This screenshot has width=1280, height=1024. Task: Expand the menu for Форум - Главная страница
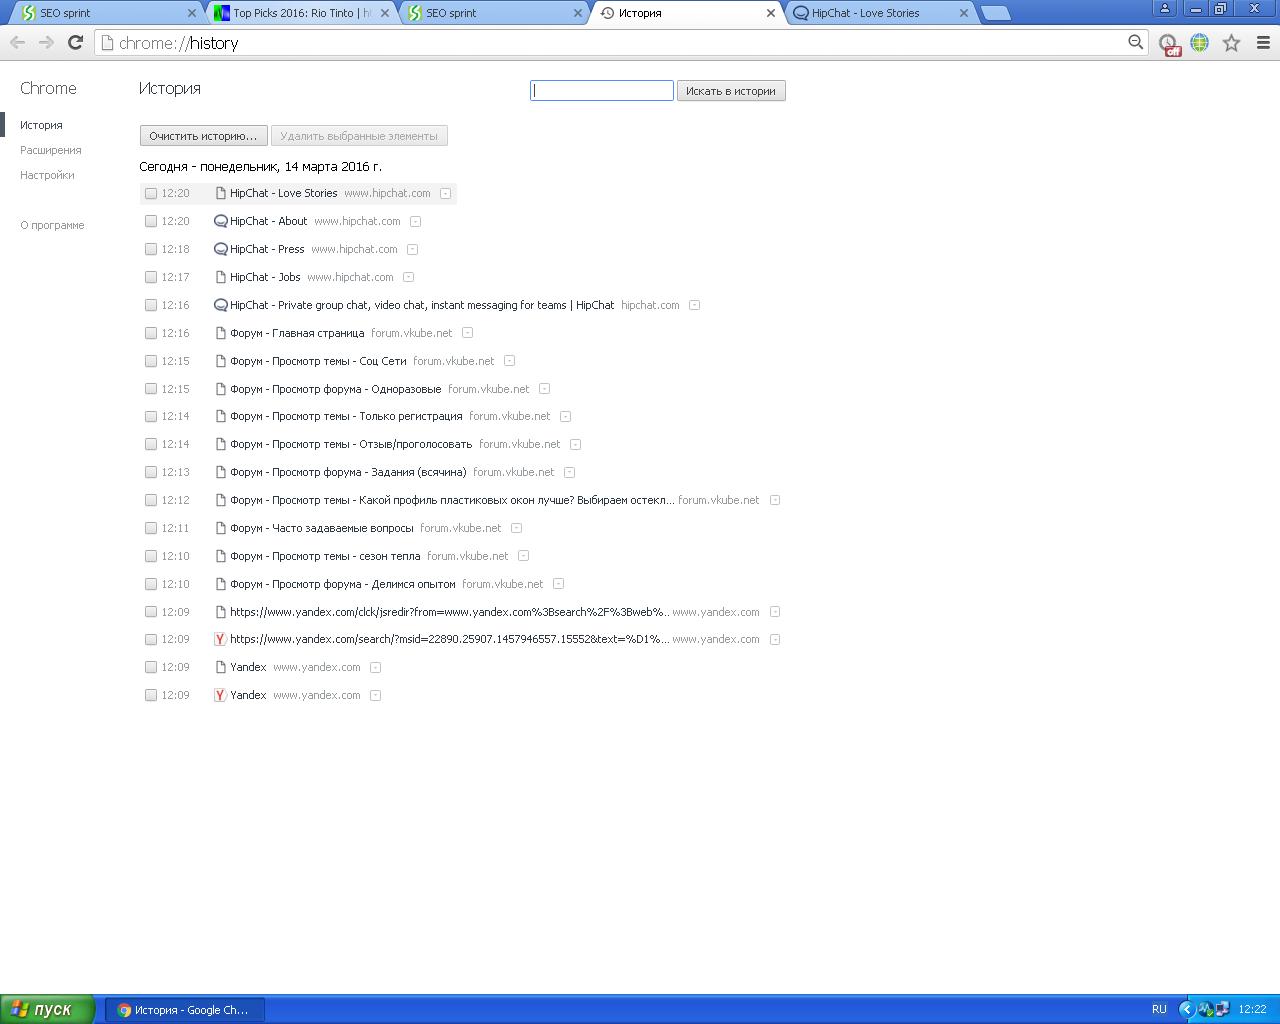(468, 333)
